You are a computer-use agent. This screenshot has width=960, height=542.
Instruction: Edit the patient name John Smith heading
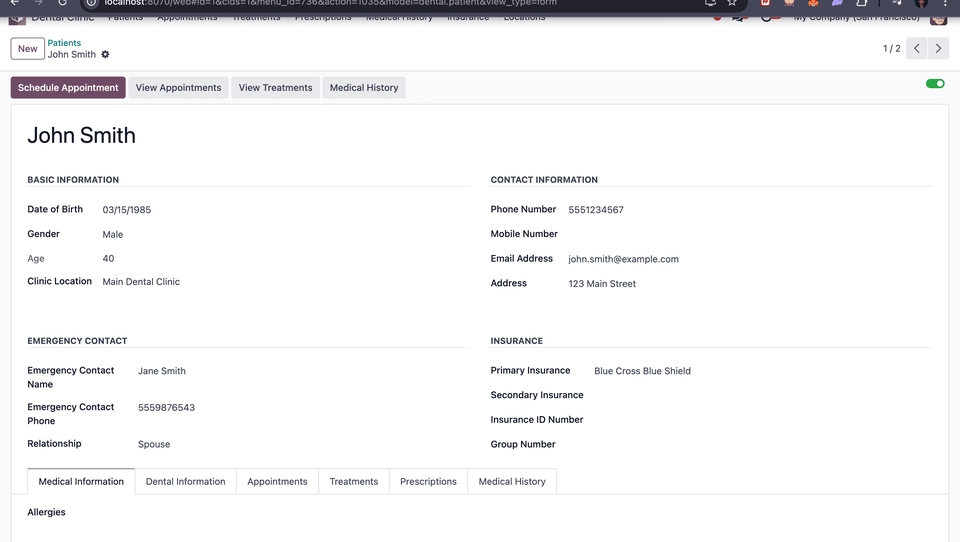tap(81, 135)
